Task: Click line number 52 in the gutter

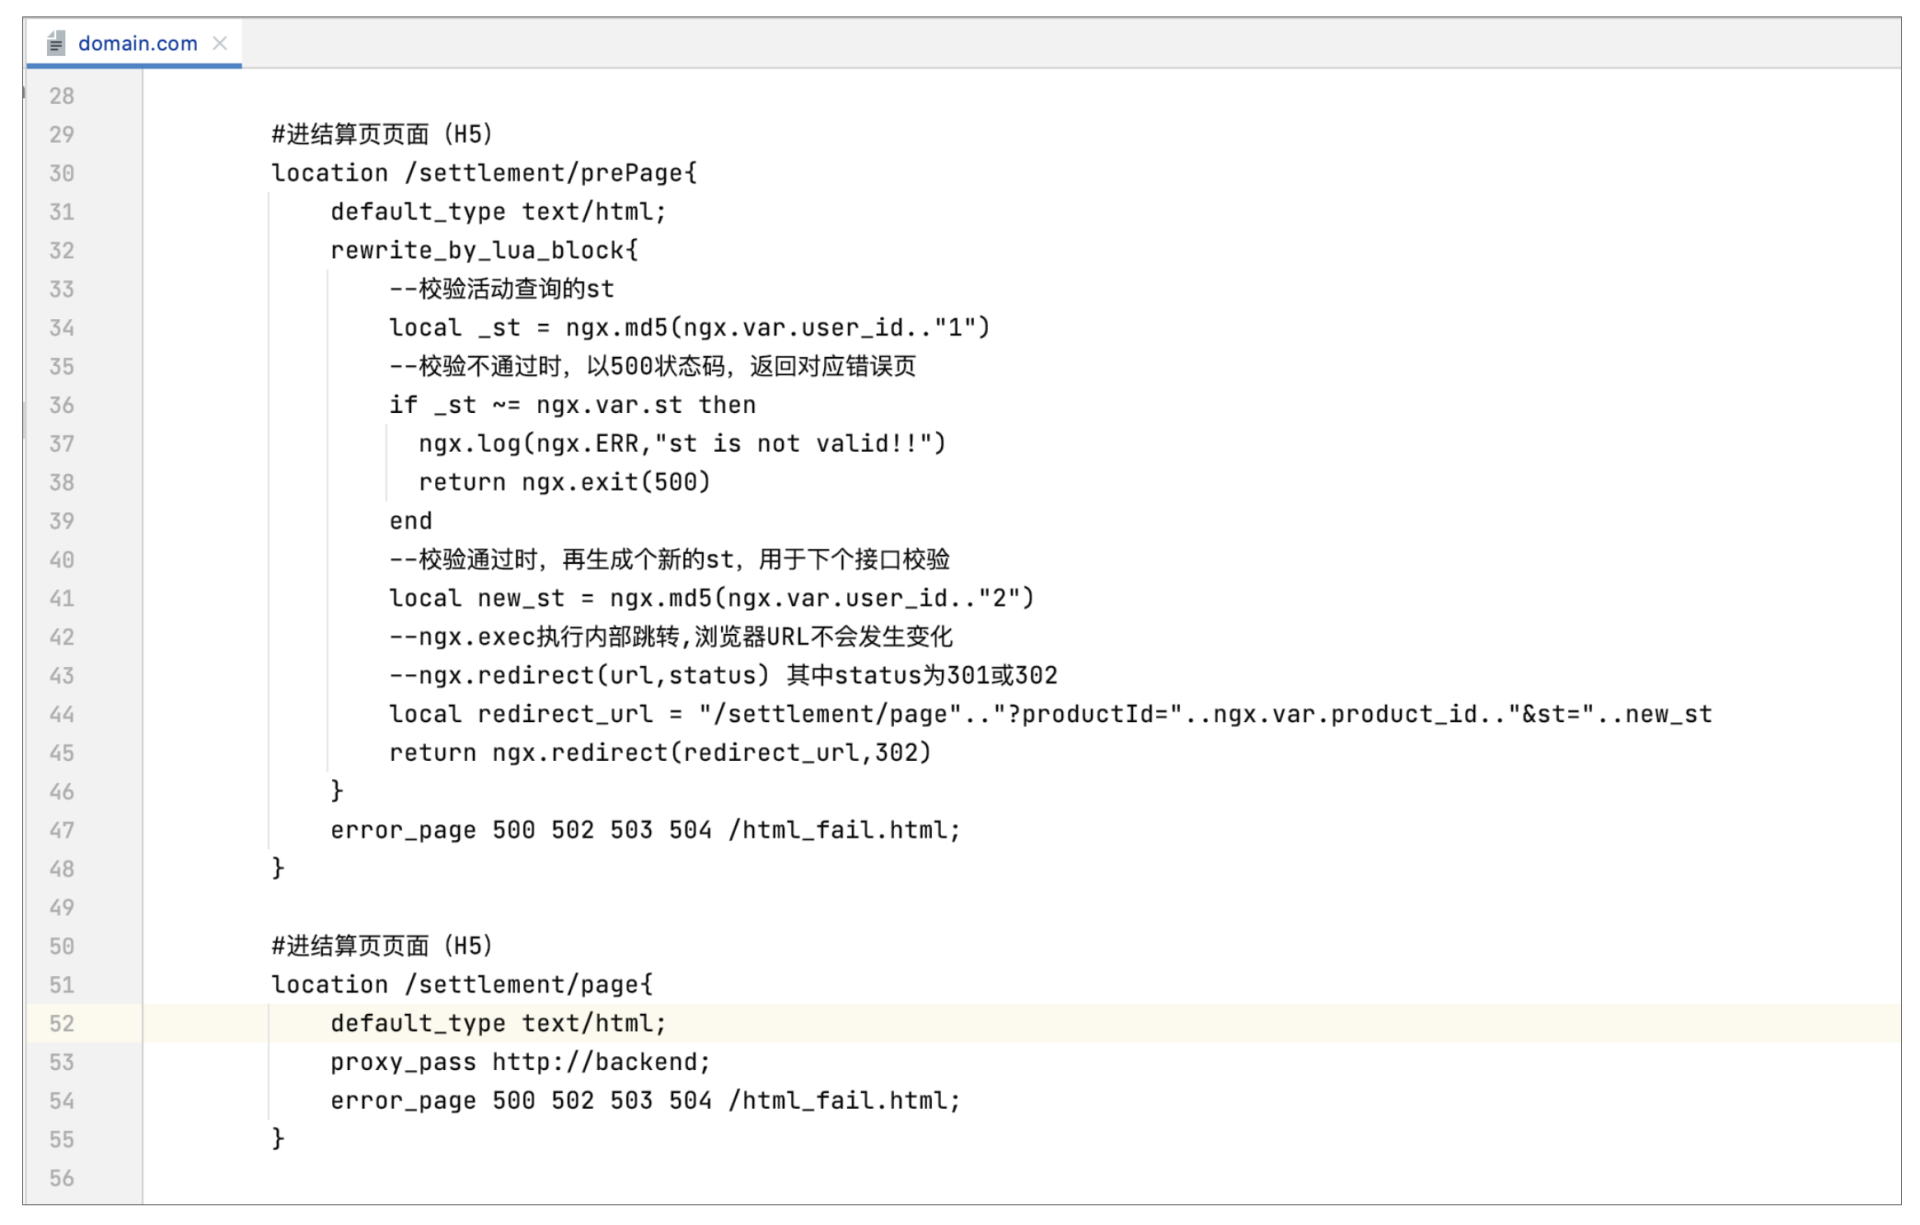Action: (x=62, y=1023)
